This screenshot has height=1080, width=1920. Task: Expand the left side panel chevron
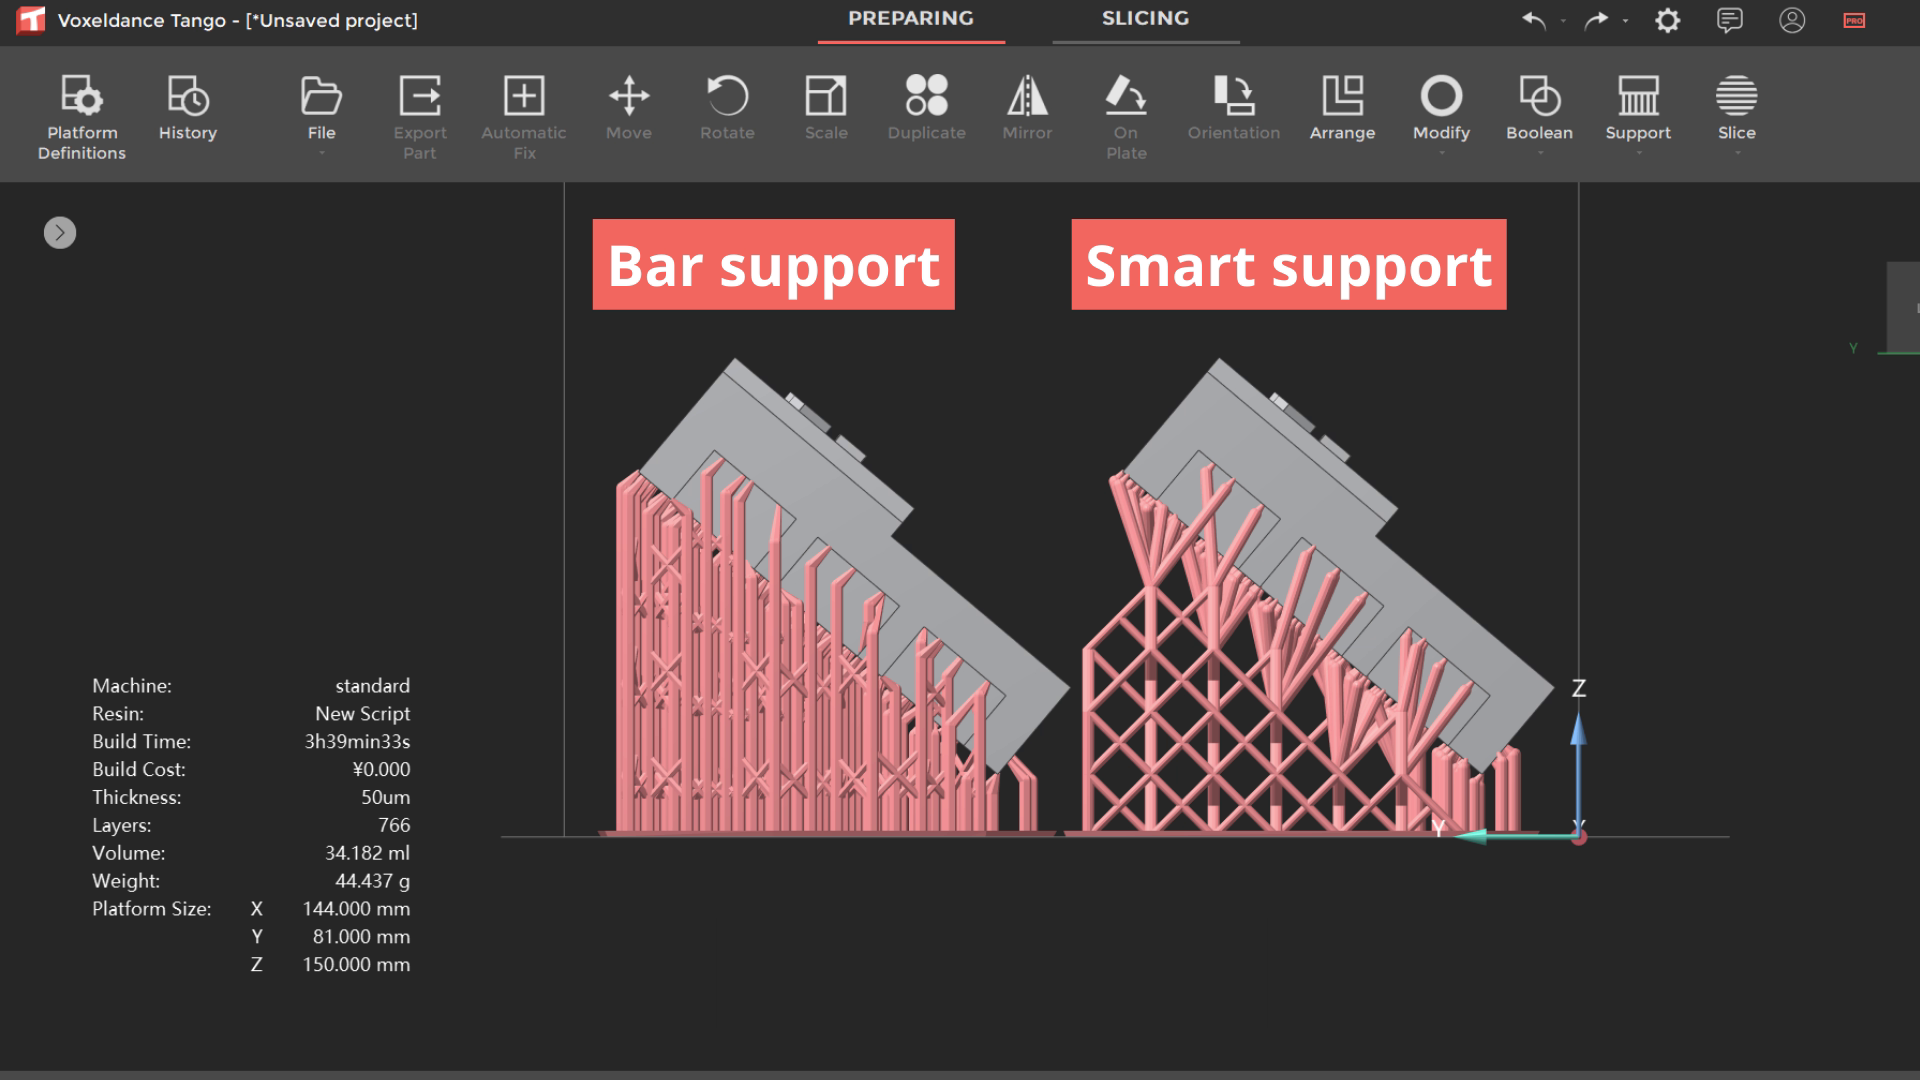coord(60,232)
